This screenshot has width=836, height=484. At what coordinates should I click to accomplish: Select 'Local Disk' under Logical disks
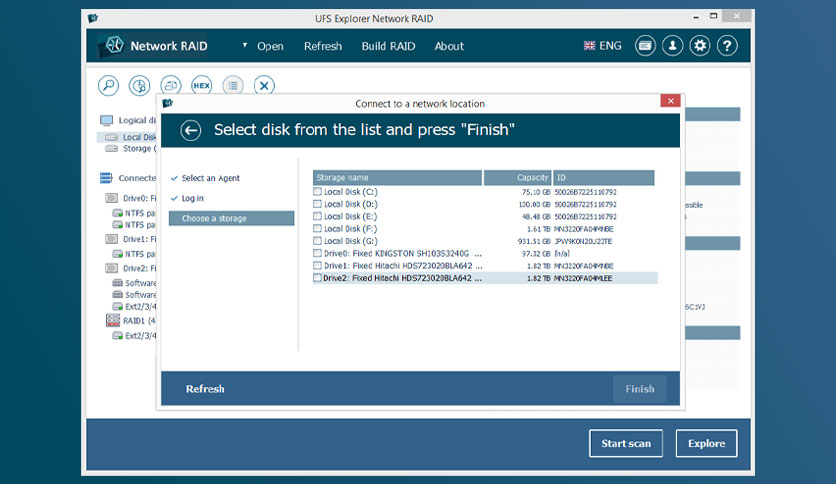[139, 137]
